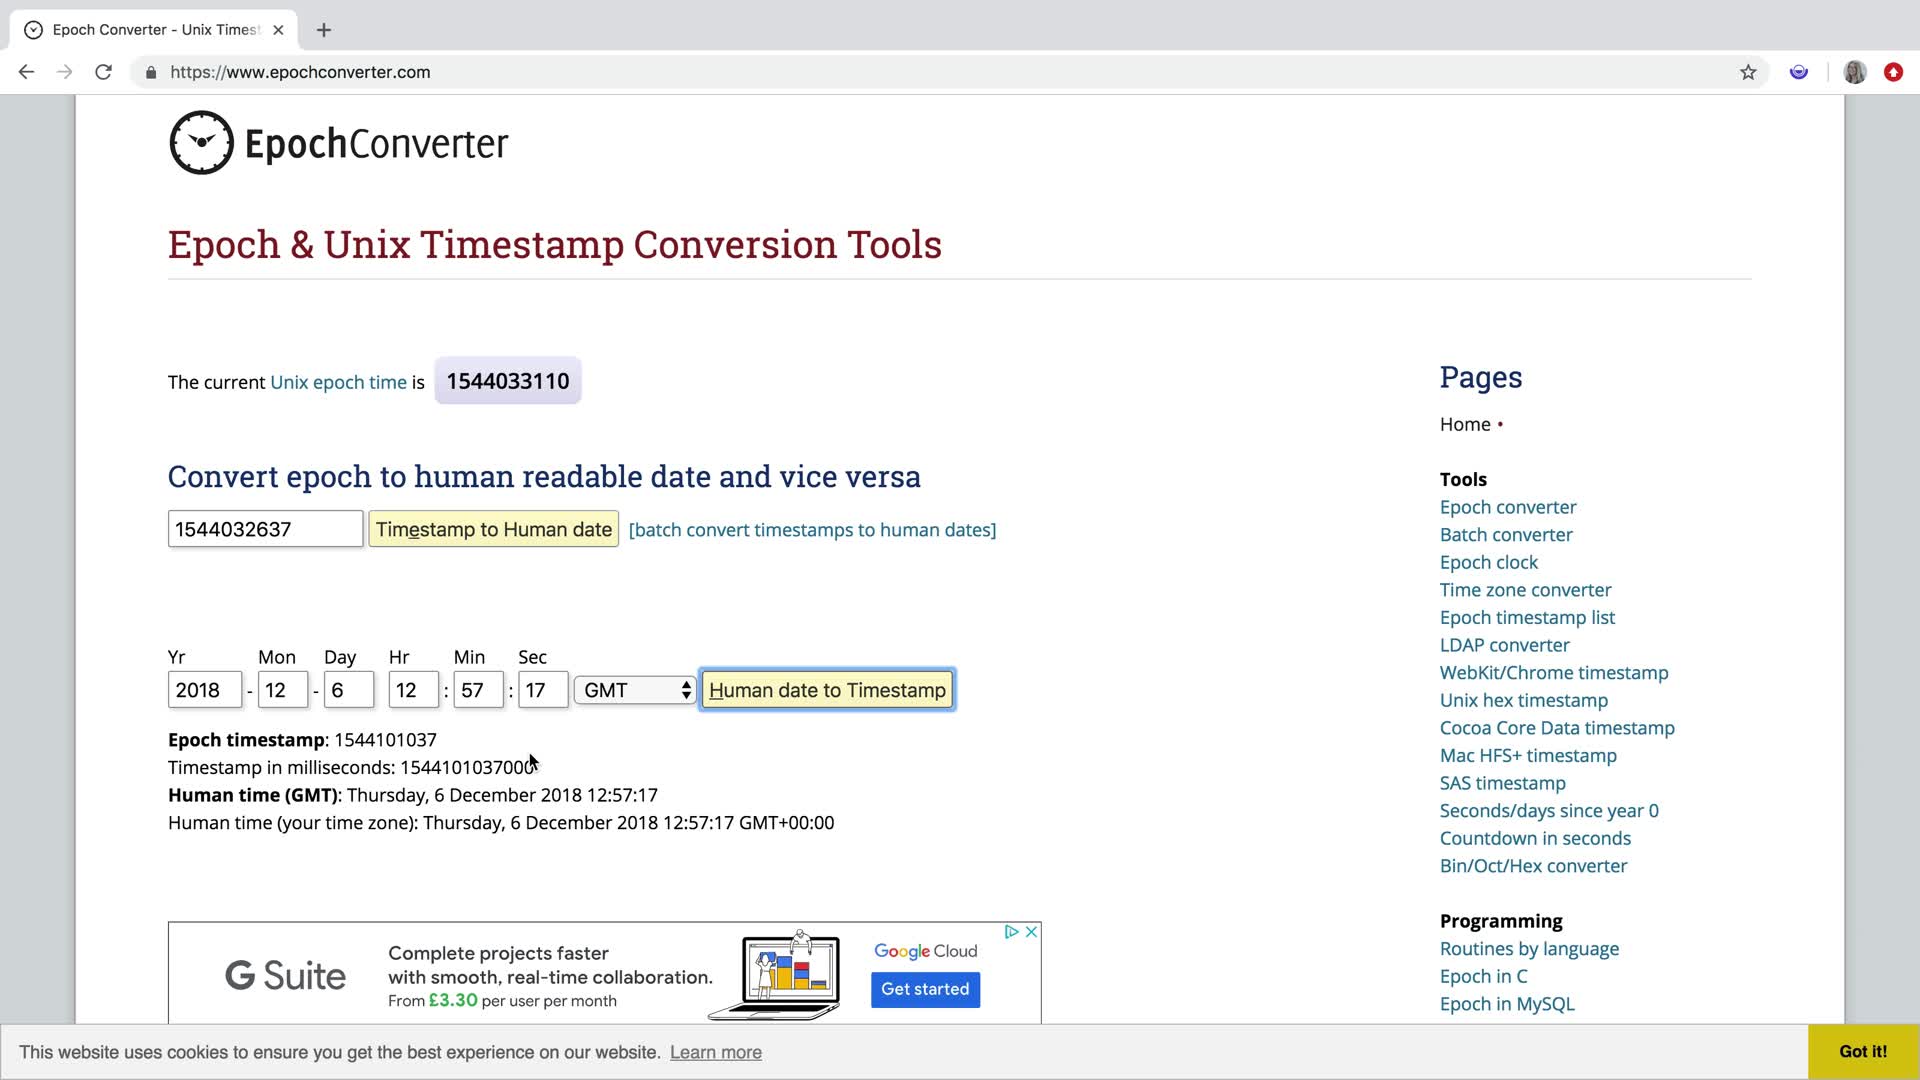Click the red browser extension icon
Screen dimensions: 1920x1080
(1893, 72)
